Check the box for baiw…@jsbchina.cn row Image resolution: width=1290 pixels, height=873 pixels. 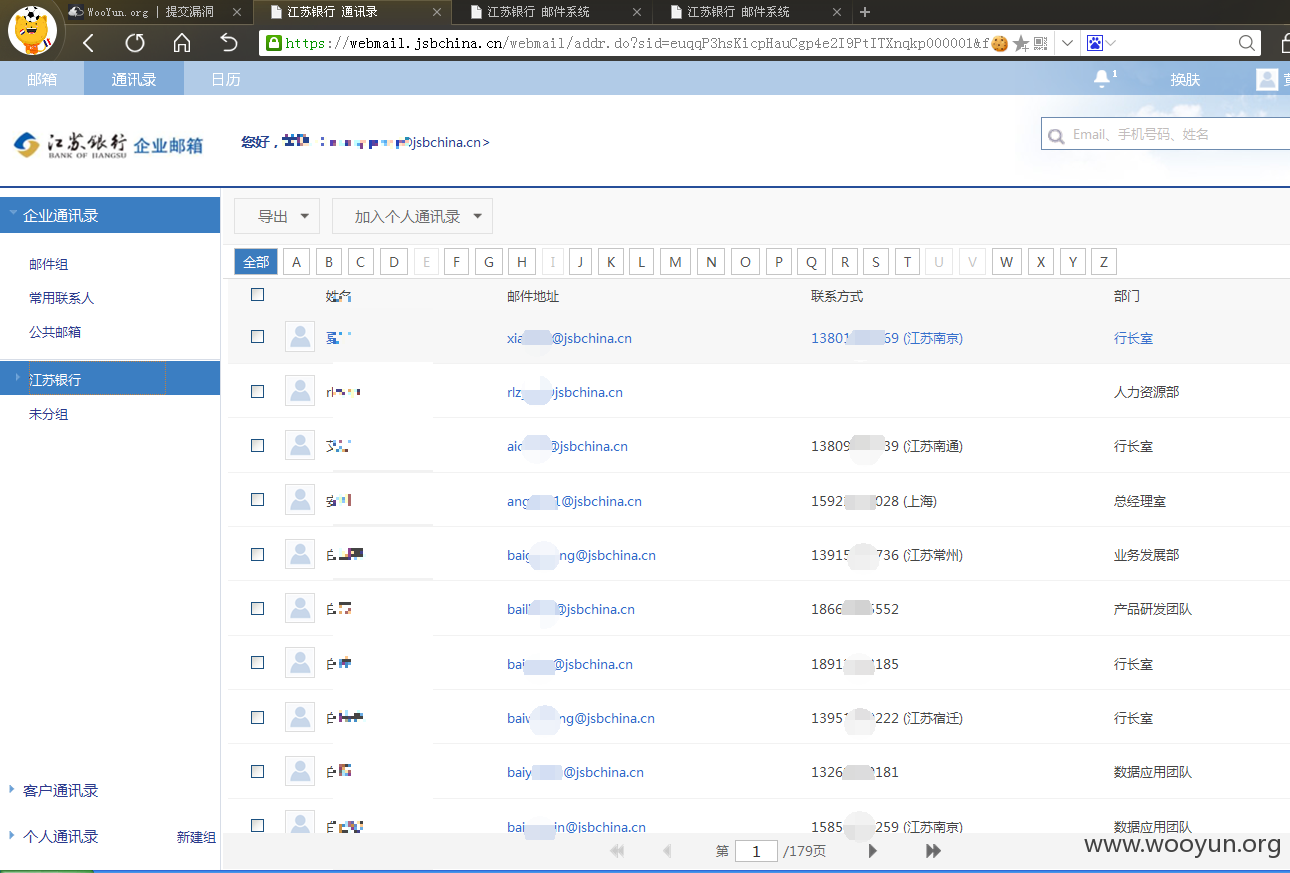point(258,717)
